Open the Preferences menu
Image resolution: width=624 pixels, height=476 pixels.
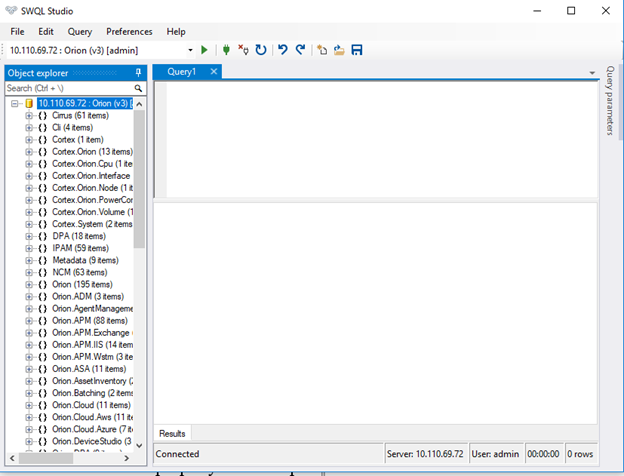(129, 31)
